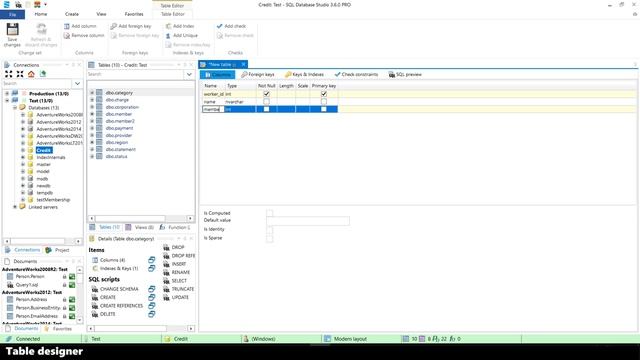The width and height of the screenshot is (640, 360).
Task: Click the Remove column icon
Action: click(67, 36)
